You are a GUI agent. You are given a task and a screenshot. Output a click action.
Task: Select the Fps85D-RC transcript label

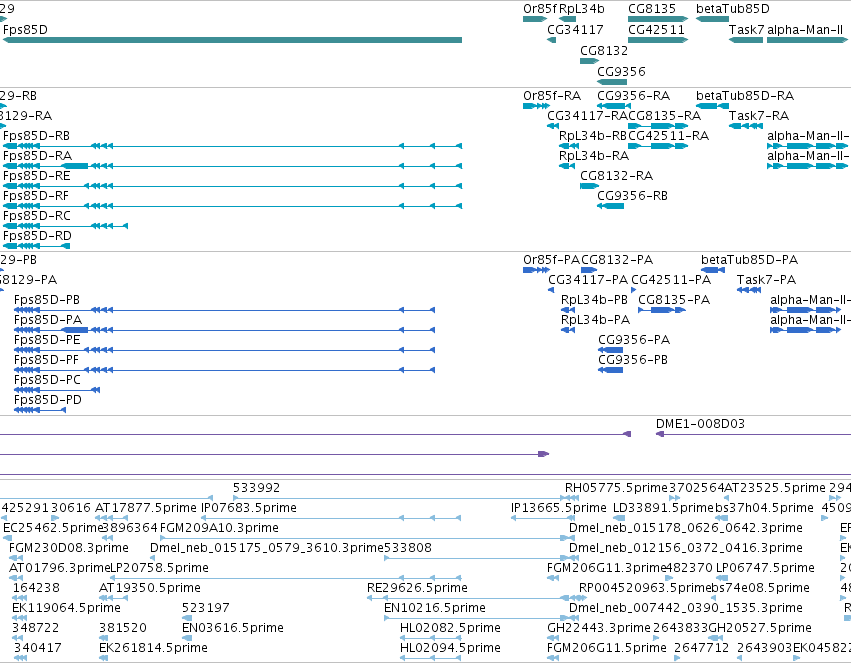[36, 216]
